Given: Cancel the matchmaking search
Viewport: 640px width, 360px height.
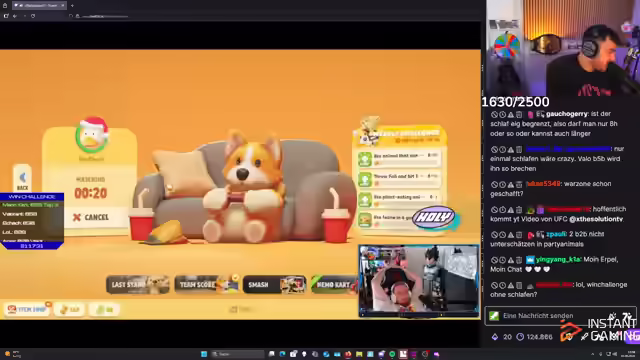Looking at the screenshot, I should 91,217.
